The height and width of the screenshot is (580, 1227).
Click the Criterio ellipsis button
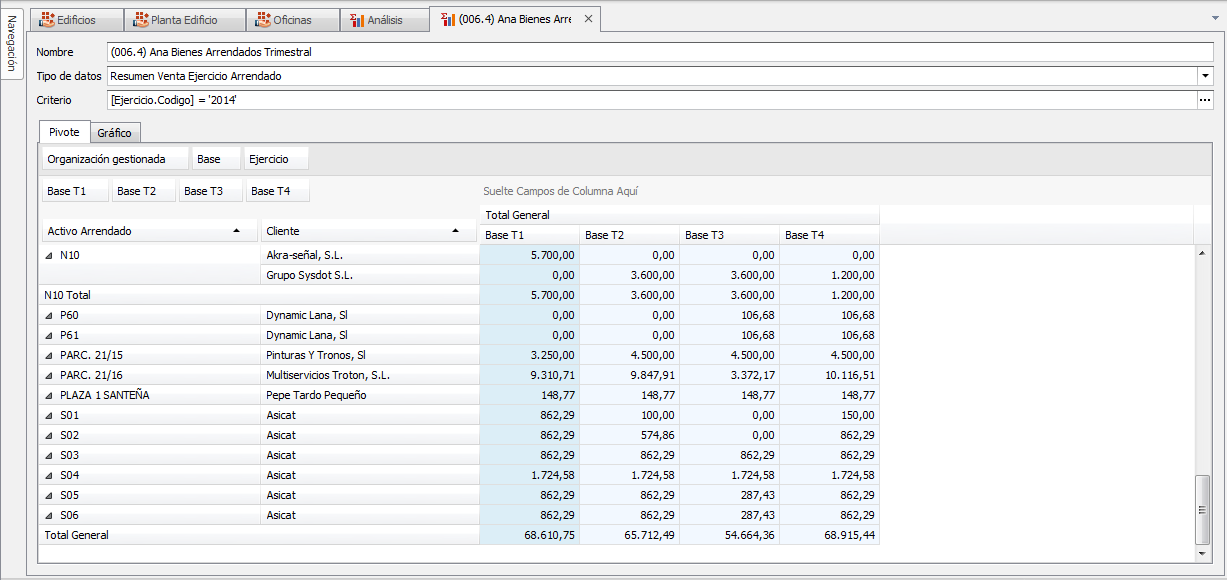point(1205,100)
